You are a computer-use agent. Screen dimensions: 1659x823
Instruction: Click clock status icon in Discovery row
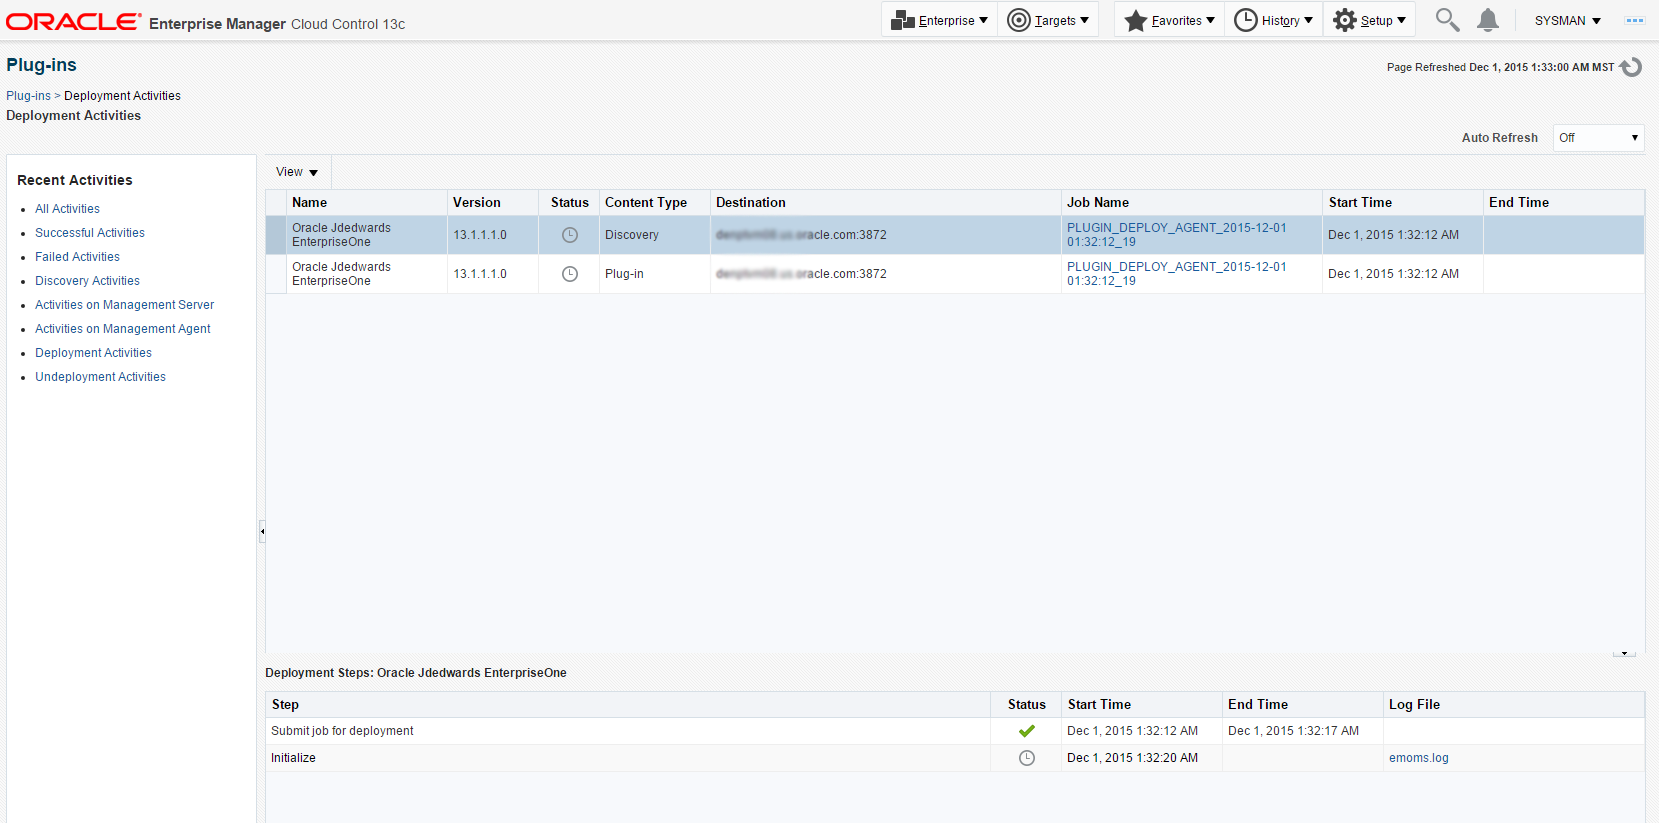[570, 235]
